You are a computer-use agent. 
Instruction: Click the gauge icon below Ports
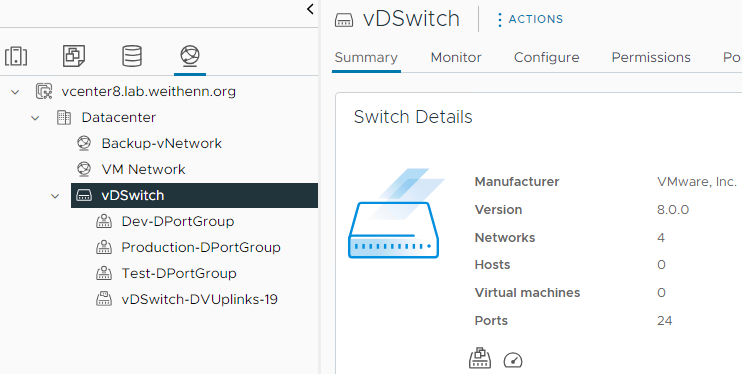click(513, 360)
